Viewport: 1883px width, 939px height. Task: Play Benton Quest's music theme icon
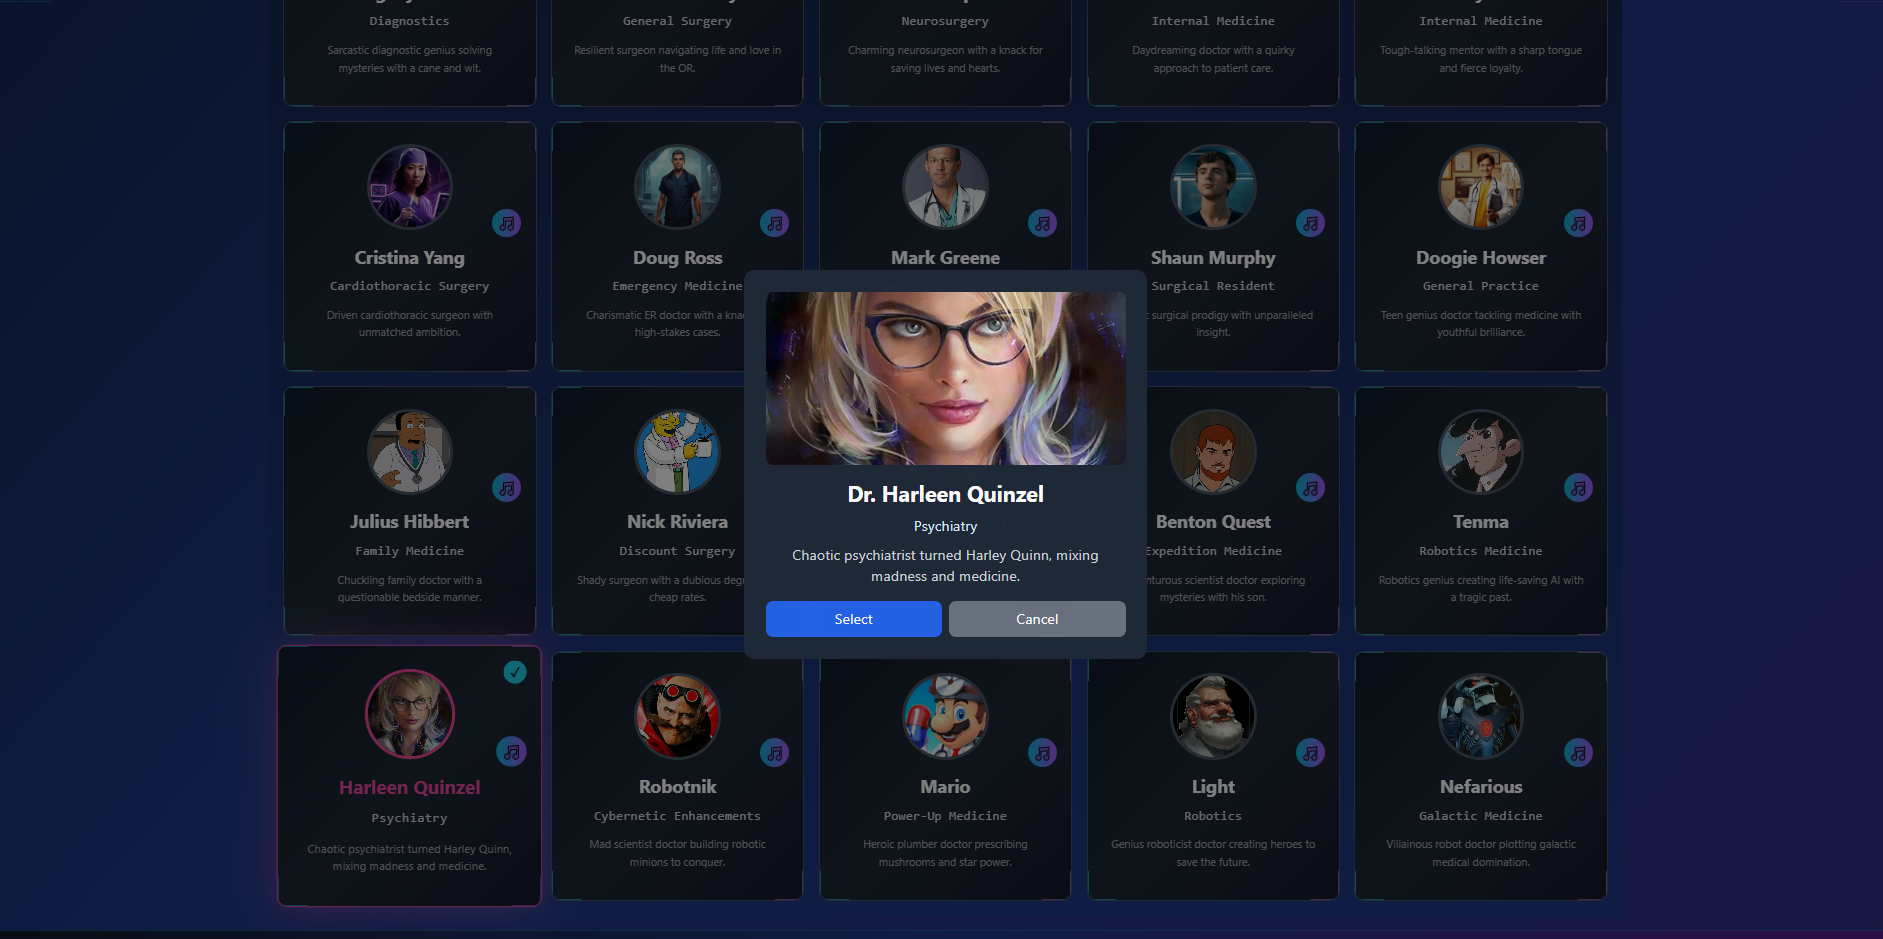tap(1311, 488)
